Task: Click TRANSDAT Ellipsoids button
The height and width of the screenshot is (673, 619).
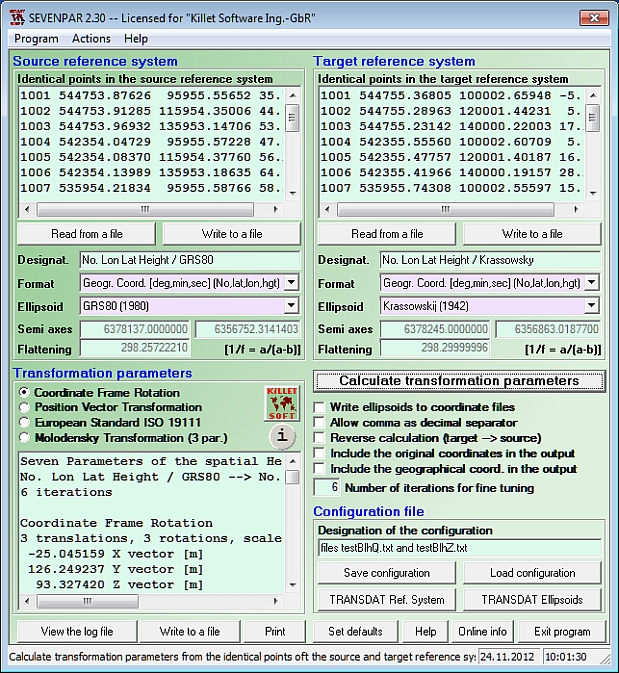Action: (x=532, y=600)
